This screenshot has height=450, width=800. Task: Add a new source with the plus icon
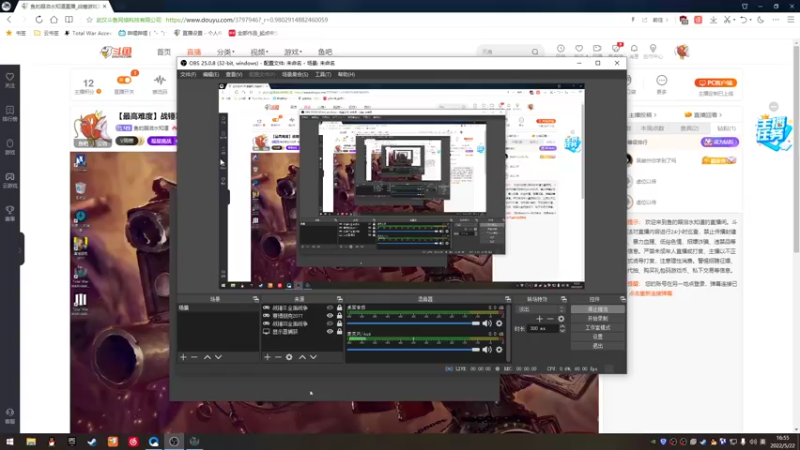click(x=267, y=357)
